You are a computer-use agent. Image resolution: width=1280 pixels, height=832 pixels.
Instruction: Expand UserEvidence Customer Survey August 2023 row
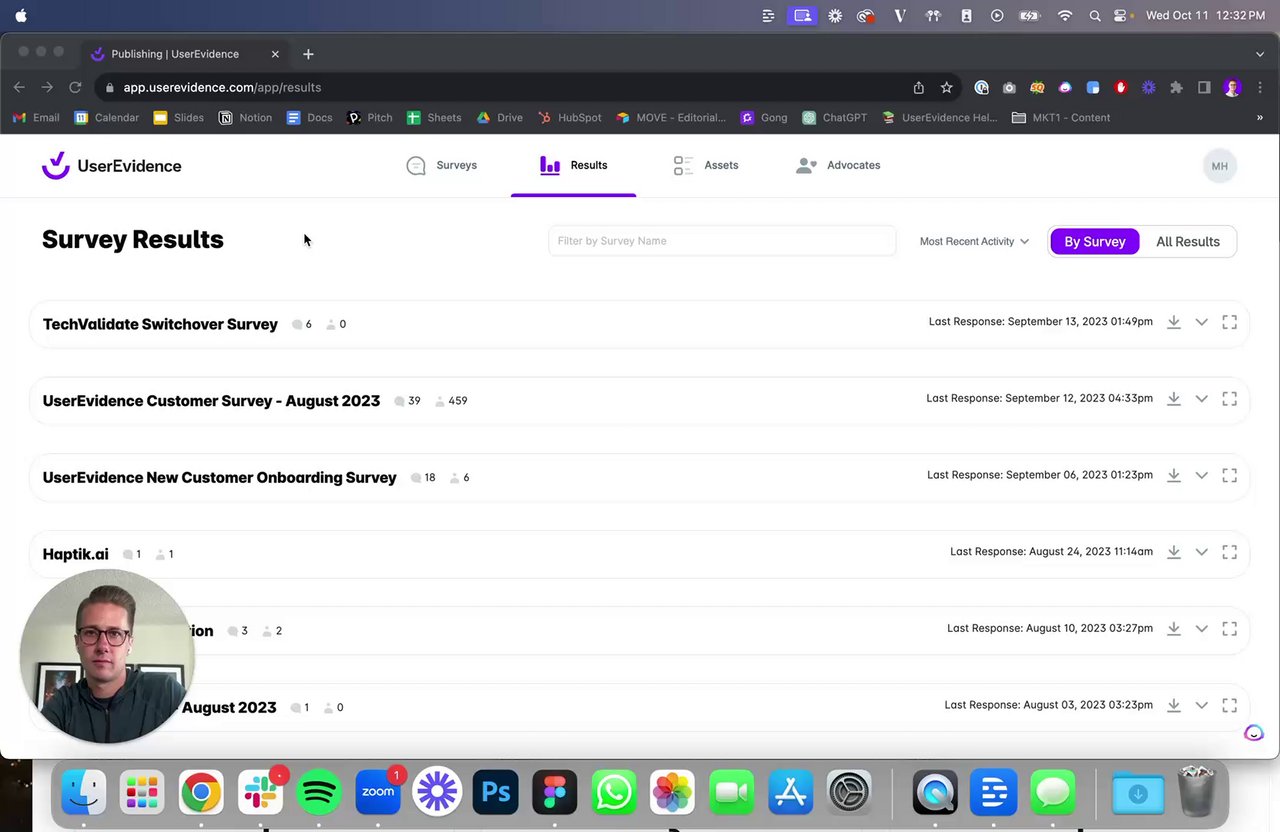pyautogui.click(x=1202, y=399)
